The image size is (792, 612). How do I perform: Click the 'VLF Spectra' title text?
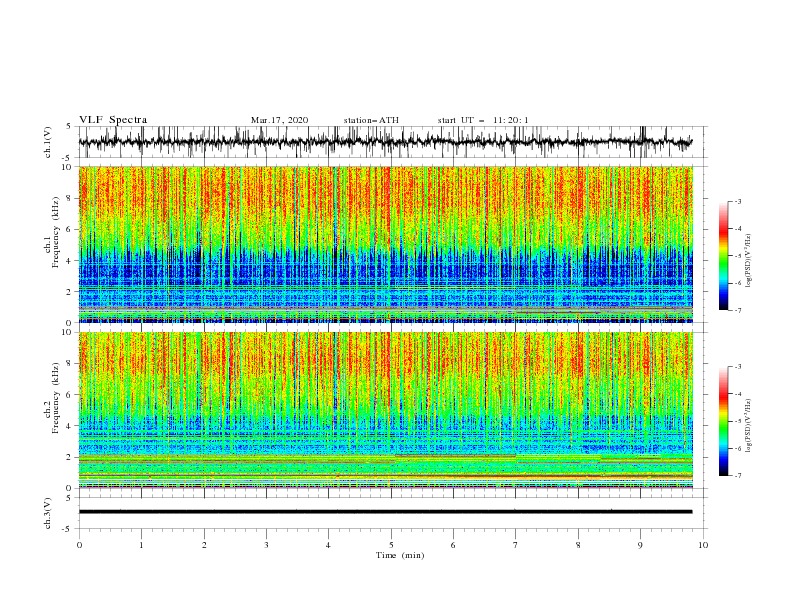113,120
